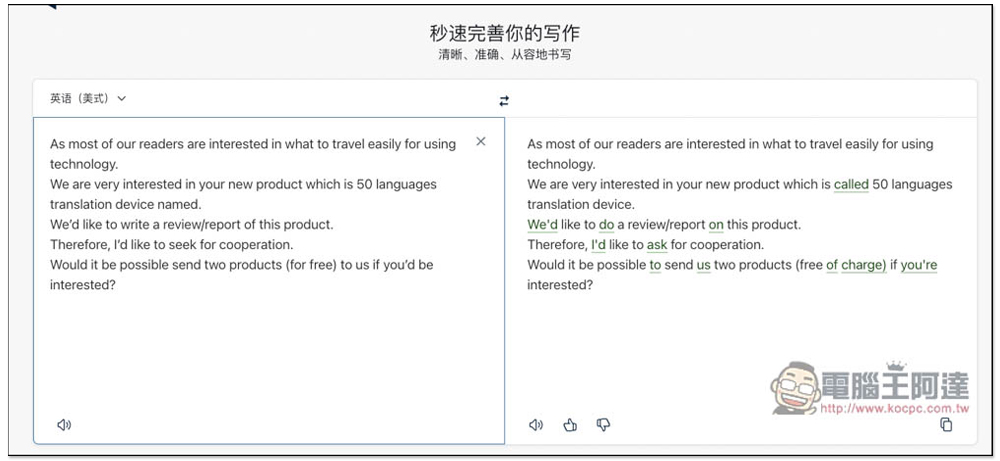Image resolution: width=1000 pixels, height=461 pixels.
Task: Click the underlined phrase "of charge)"
Action: pos(856,265)
